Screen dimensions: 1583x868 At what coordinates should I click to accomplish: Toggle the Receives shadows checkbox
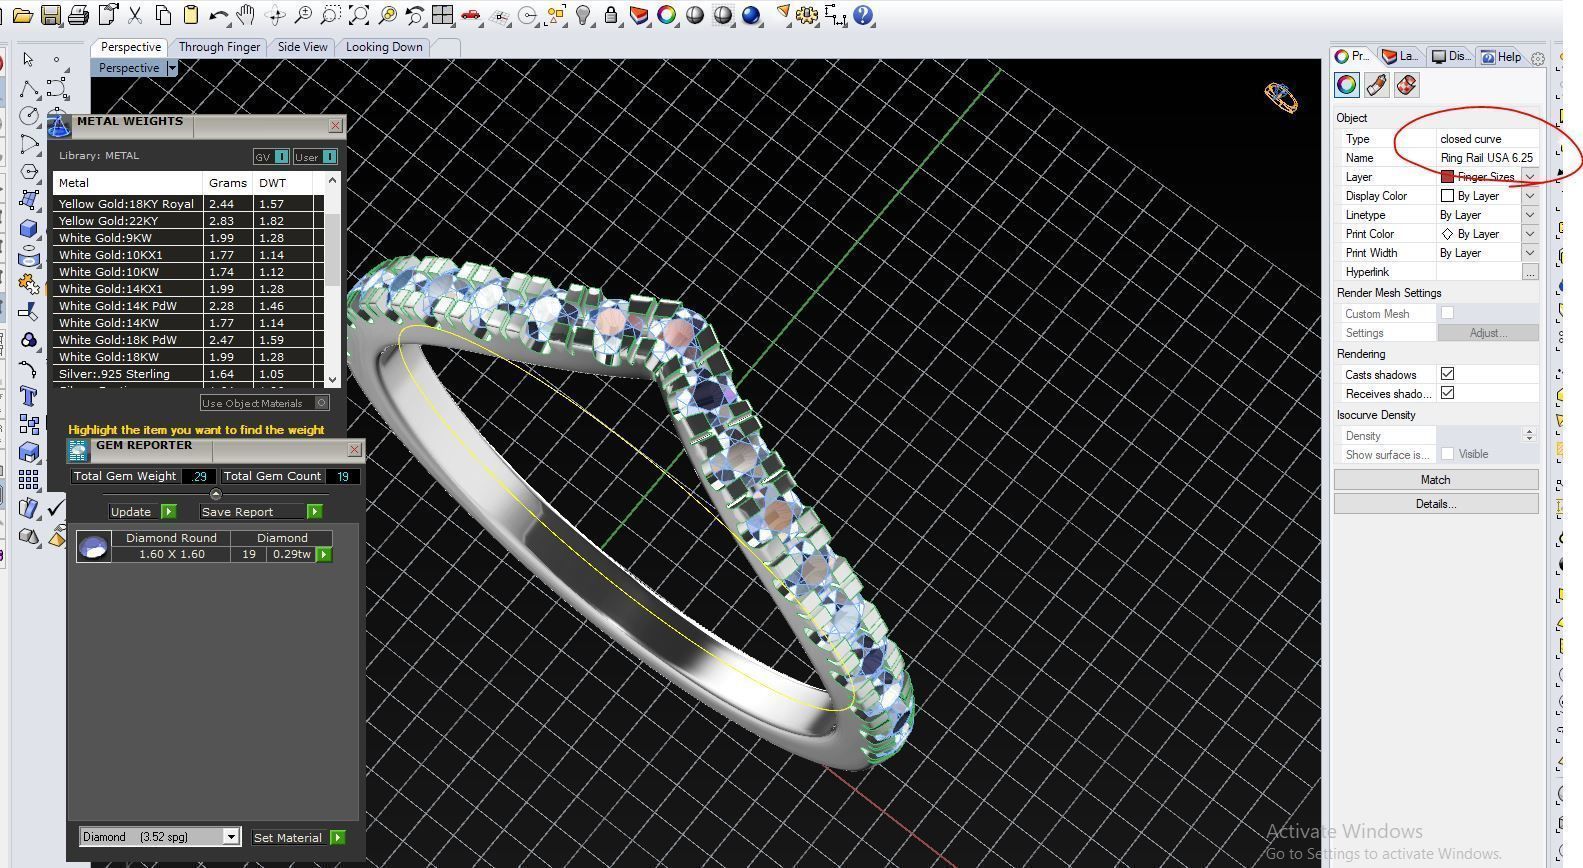point(1447,393)
